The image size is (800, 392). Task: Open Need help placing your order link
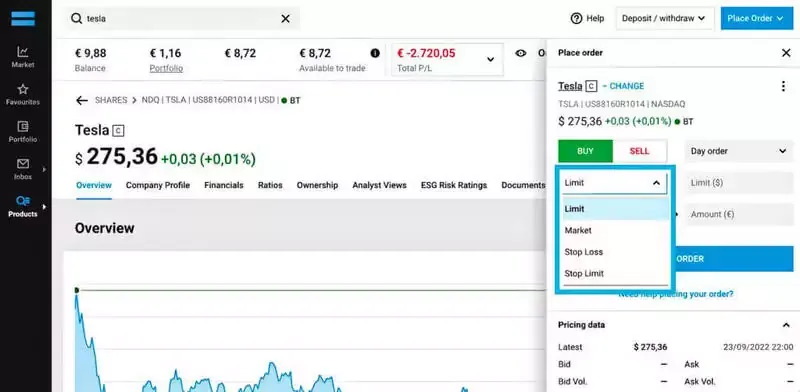tap(676, 294)
